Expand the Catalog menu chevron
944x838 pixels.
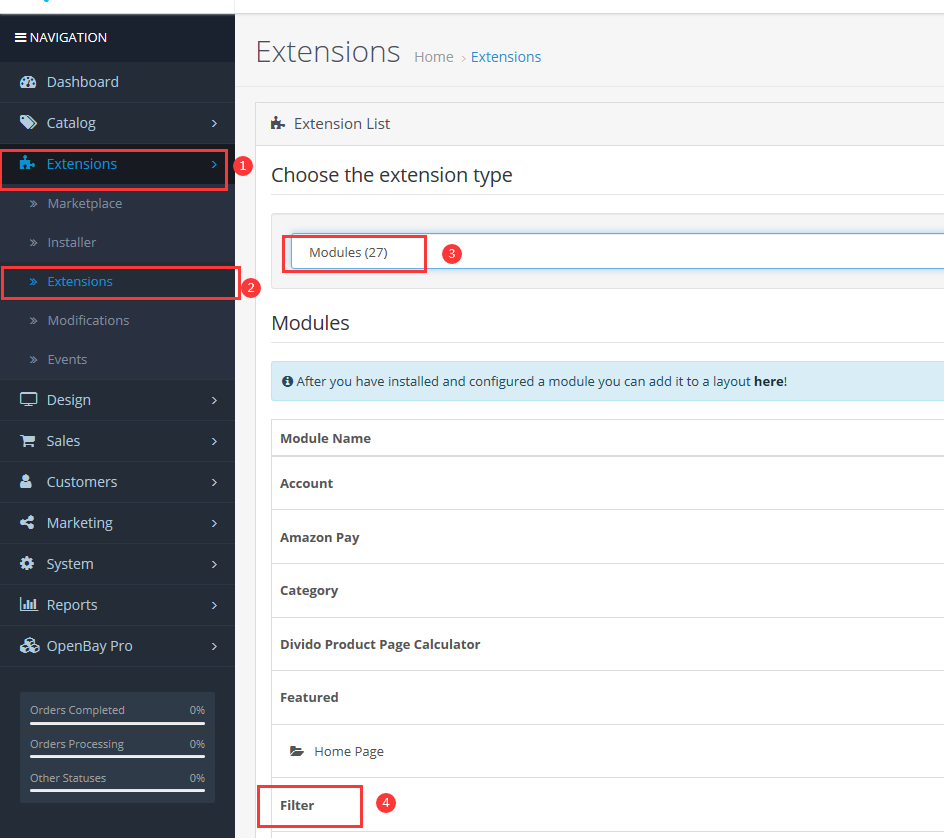pyautogui.click(x=214, y=123)
